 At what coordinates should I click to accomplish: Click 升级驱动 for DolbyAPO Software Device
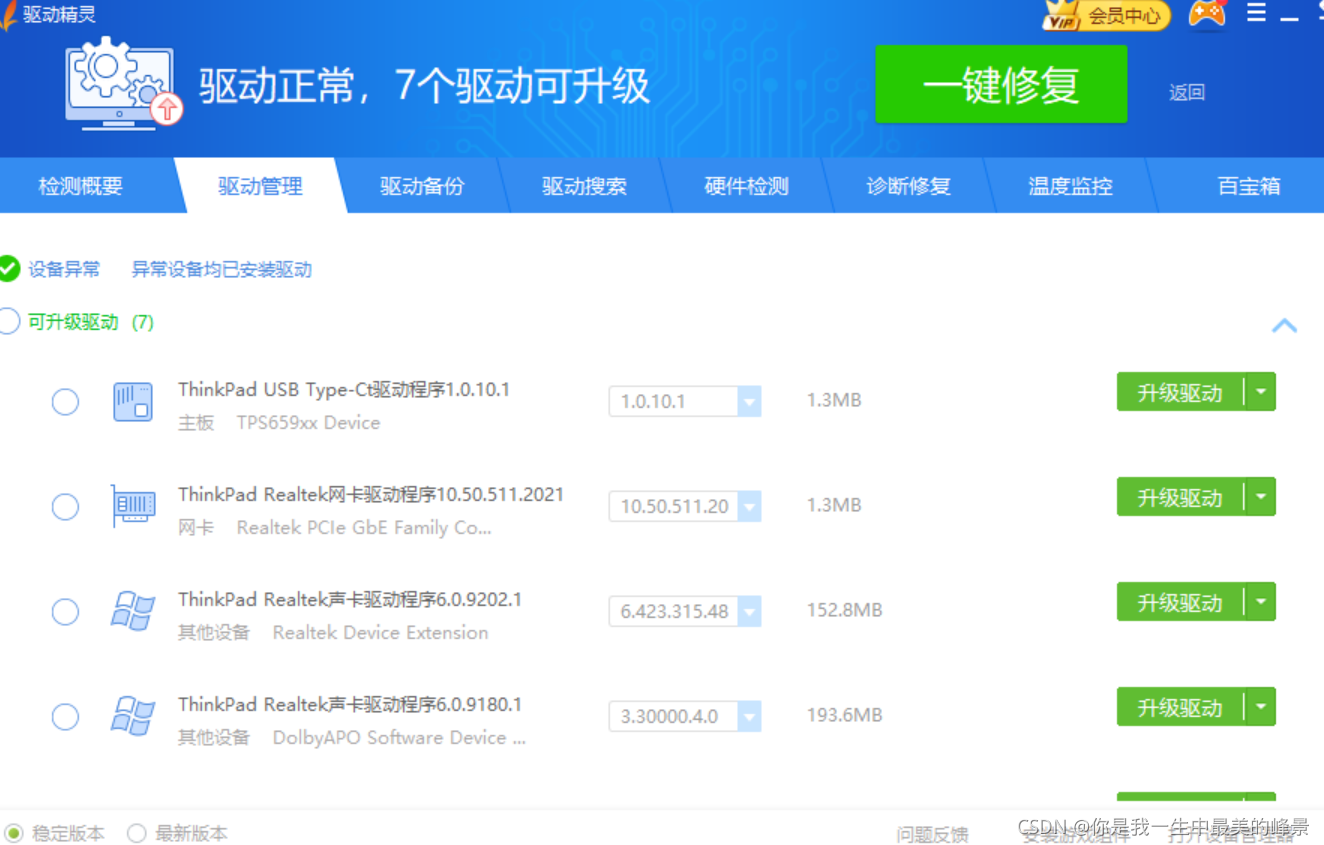(x=1180, y=707)
